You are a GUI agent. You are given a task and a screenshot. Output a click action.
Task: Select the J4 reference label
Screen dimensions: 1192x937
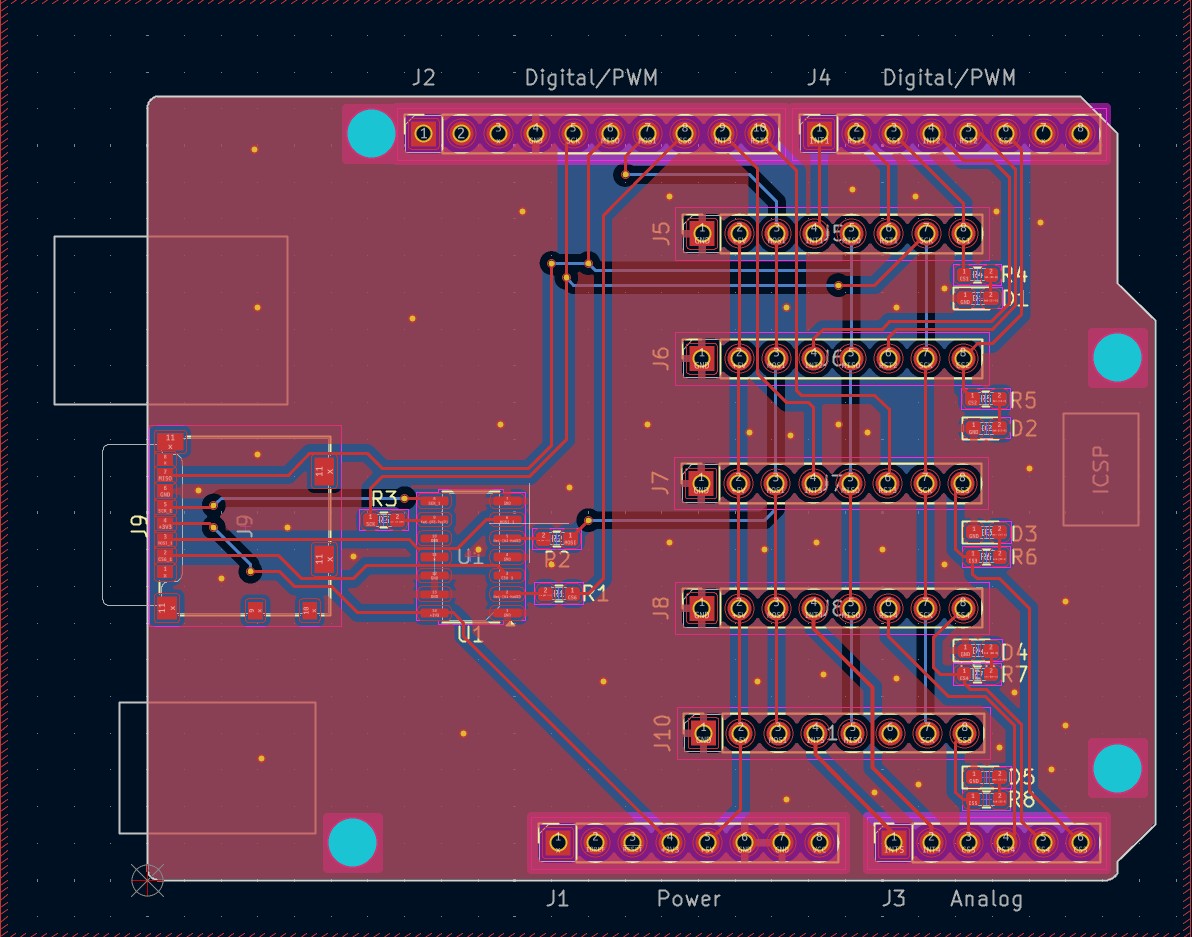[x=818, y=78]
